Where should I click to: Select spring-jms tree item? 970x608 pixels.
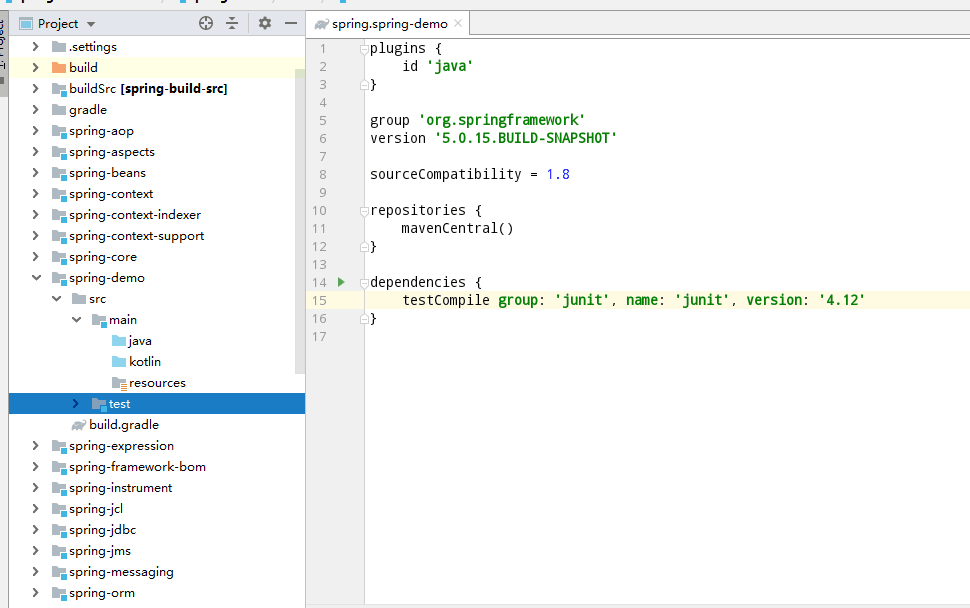pyautogui.click(x=100, y=551)
